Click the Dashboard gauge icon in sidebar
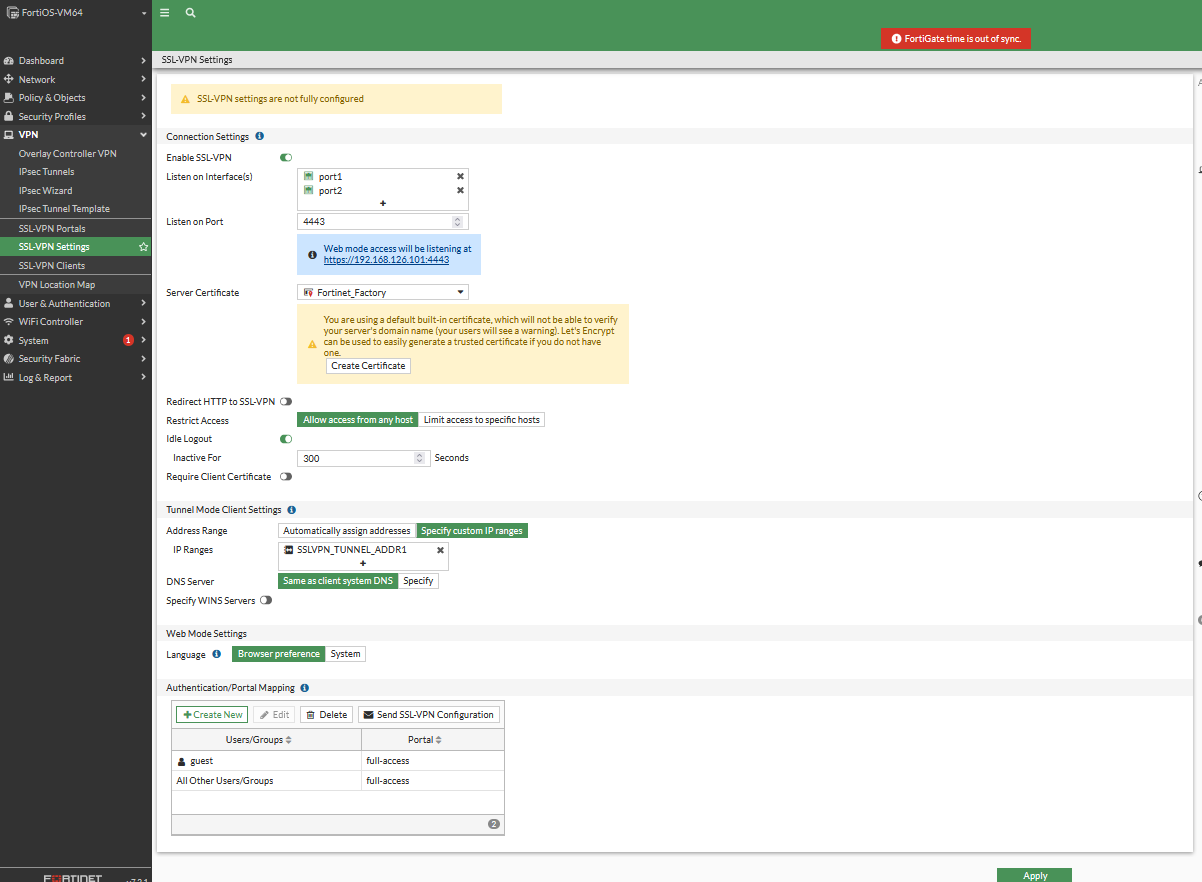 [9, 61]
